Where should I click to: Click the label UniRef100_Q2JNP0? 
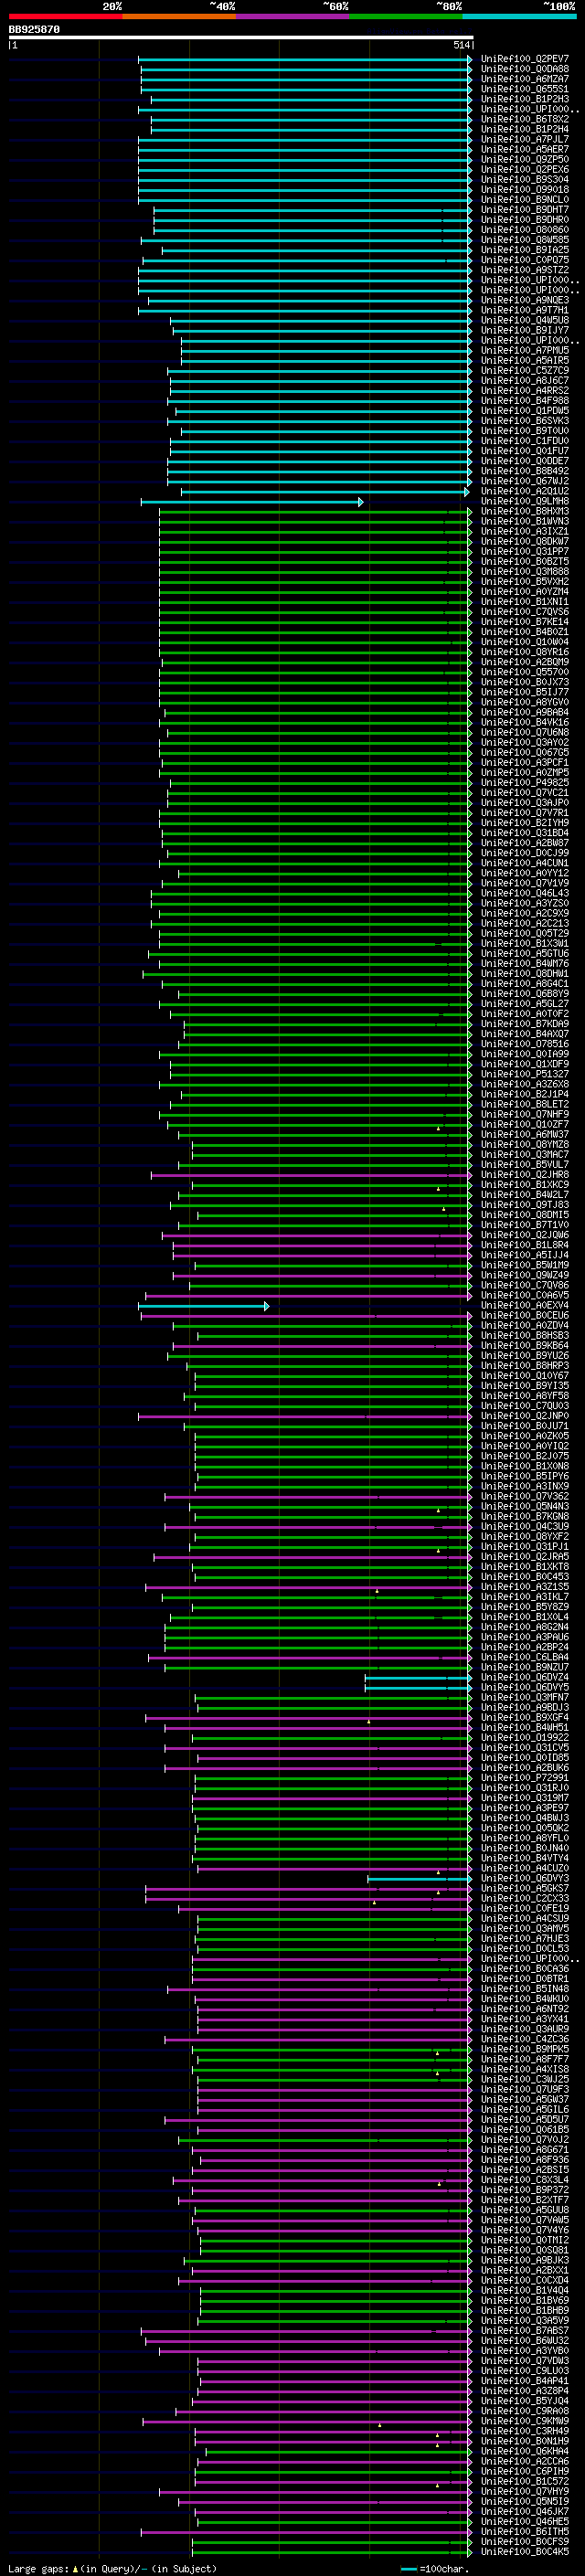click(x=525, y=1416)
